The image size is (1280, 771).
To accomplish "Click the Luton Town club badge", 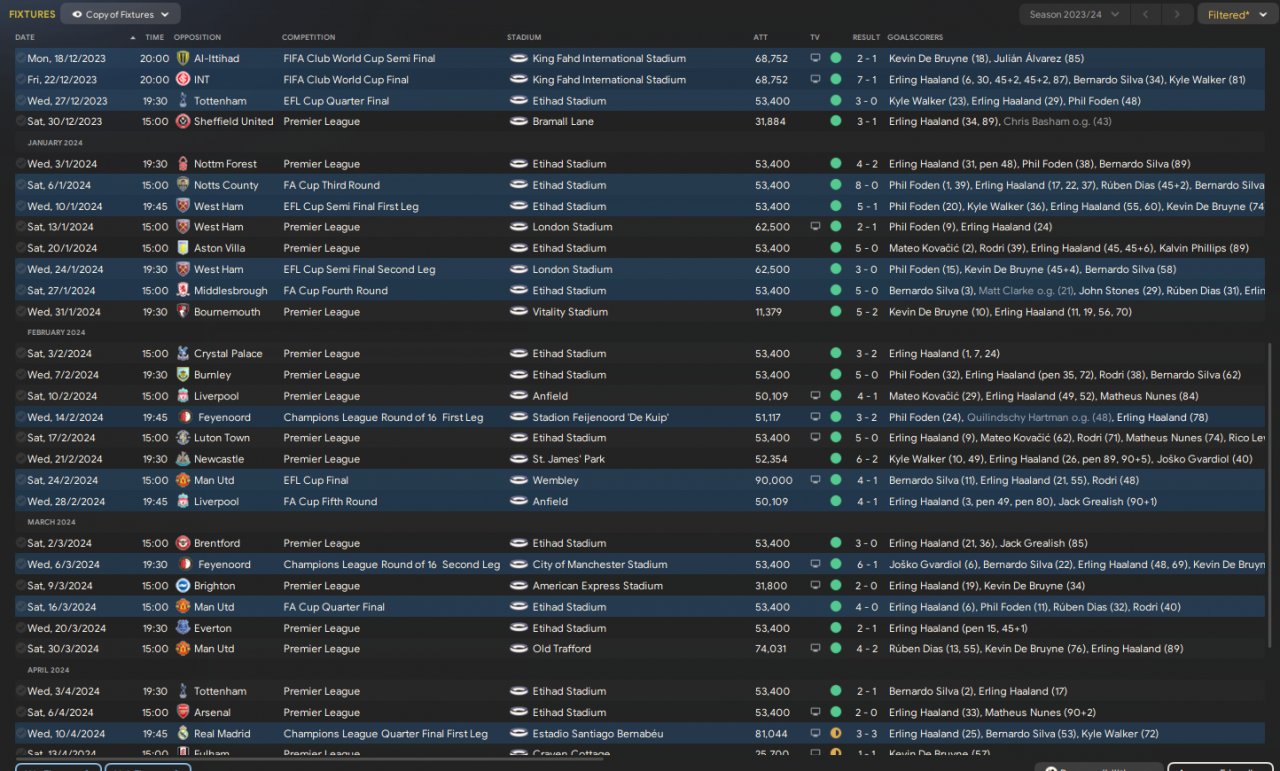I will pos(183,438).
